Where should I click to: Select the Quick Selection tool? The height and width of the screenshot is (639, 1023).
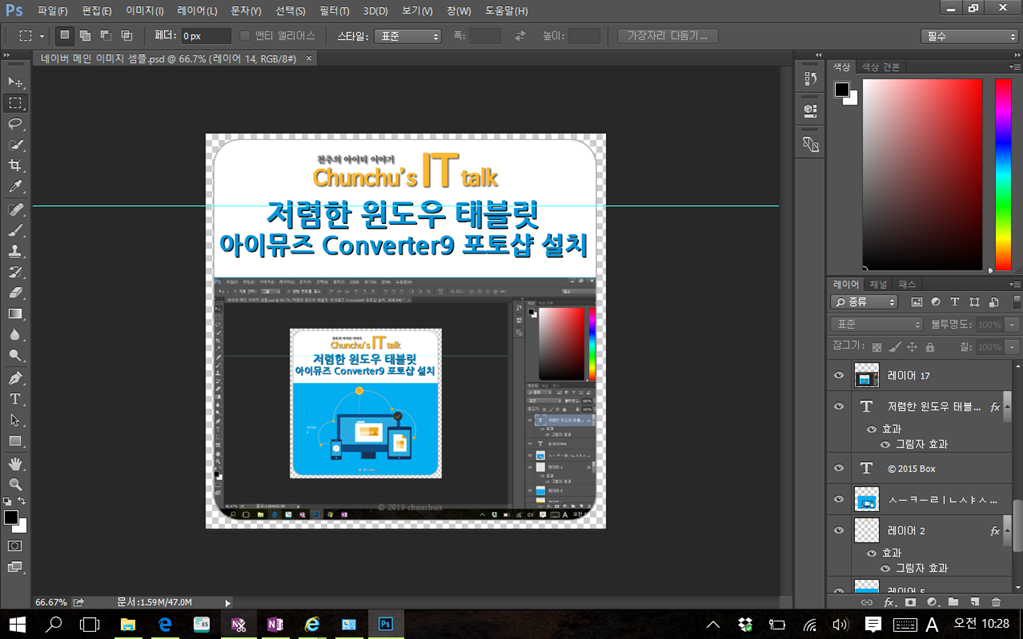point(15,145)
